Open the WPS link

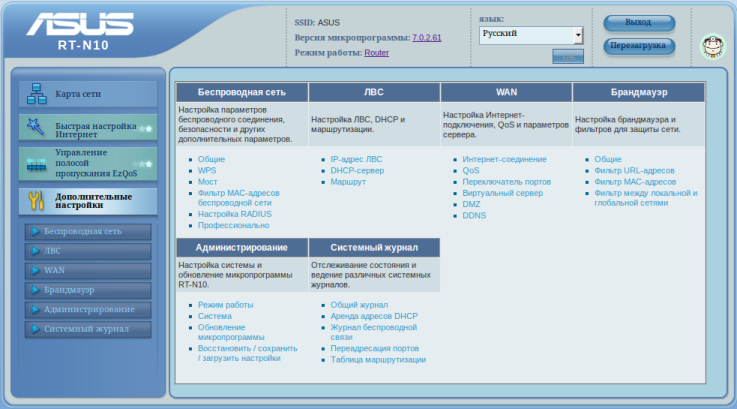[207, 171]
